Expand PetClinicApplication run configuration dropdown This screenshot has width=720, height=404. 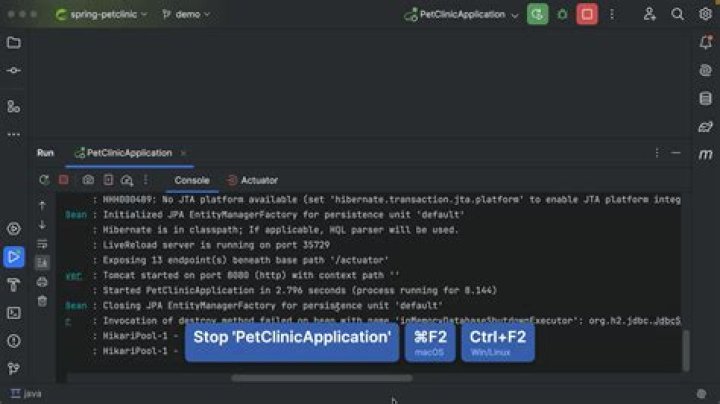461,15
